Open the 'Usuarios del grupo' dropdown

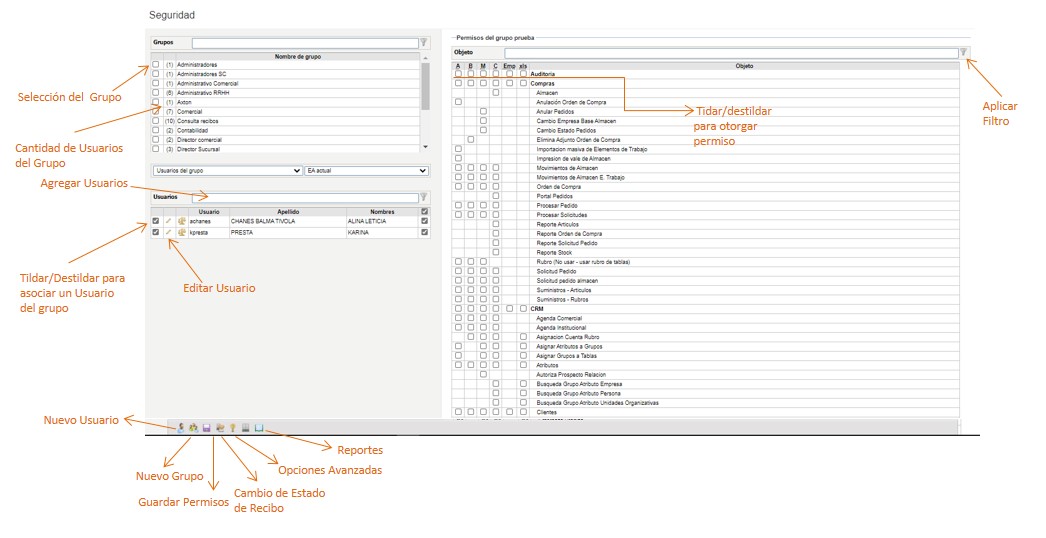(x=227, y=171)
